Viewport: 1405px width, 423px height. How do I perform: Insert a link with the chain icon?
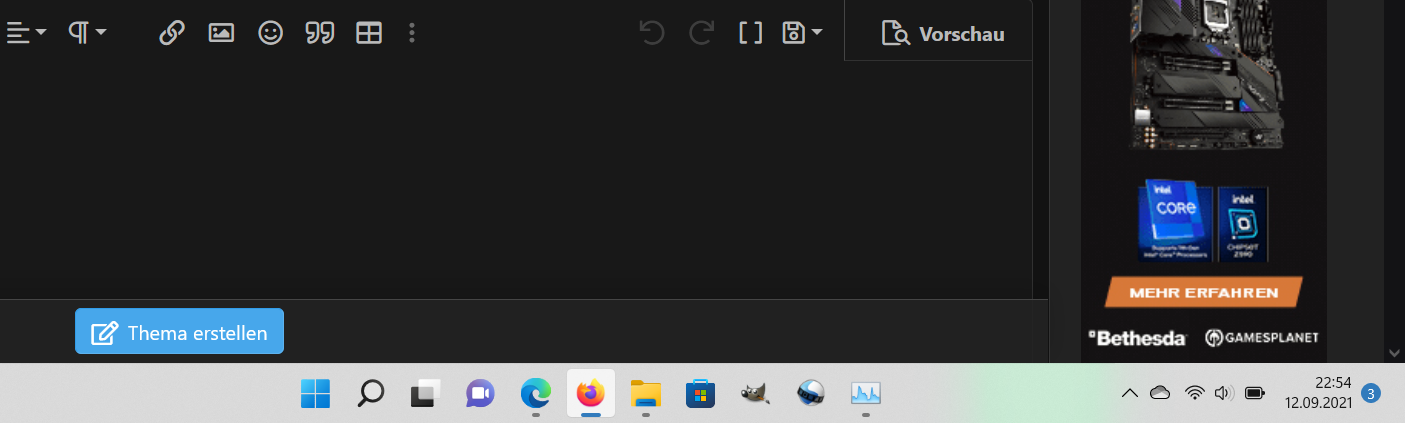point(172,33)
